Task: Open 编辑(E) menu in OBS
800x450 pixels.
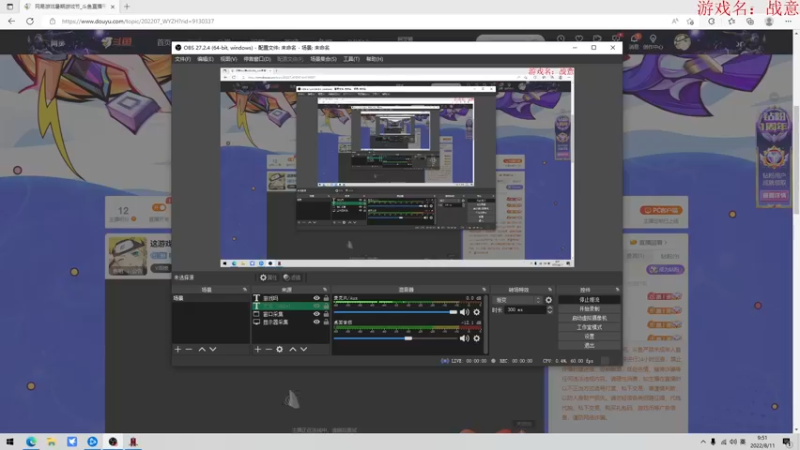Action: [x=205, y=59]
